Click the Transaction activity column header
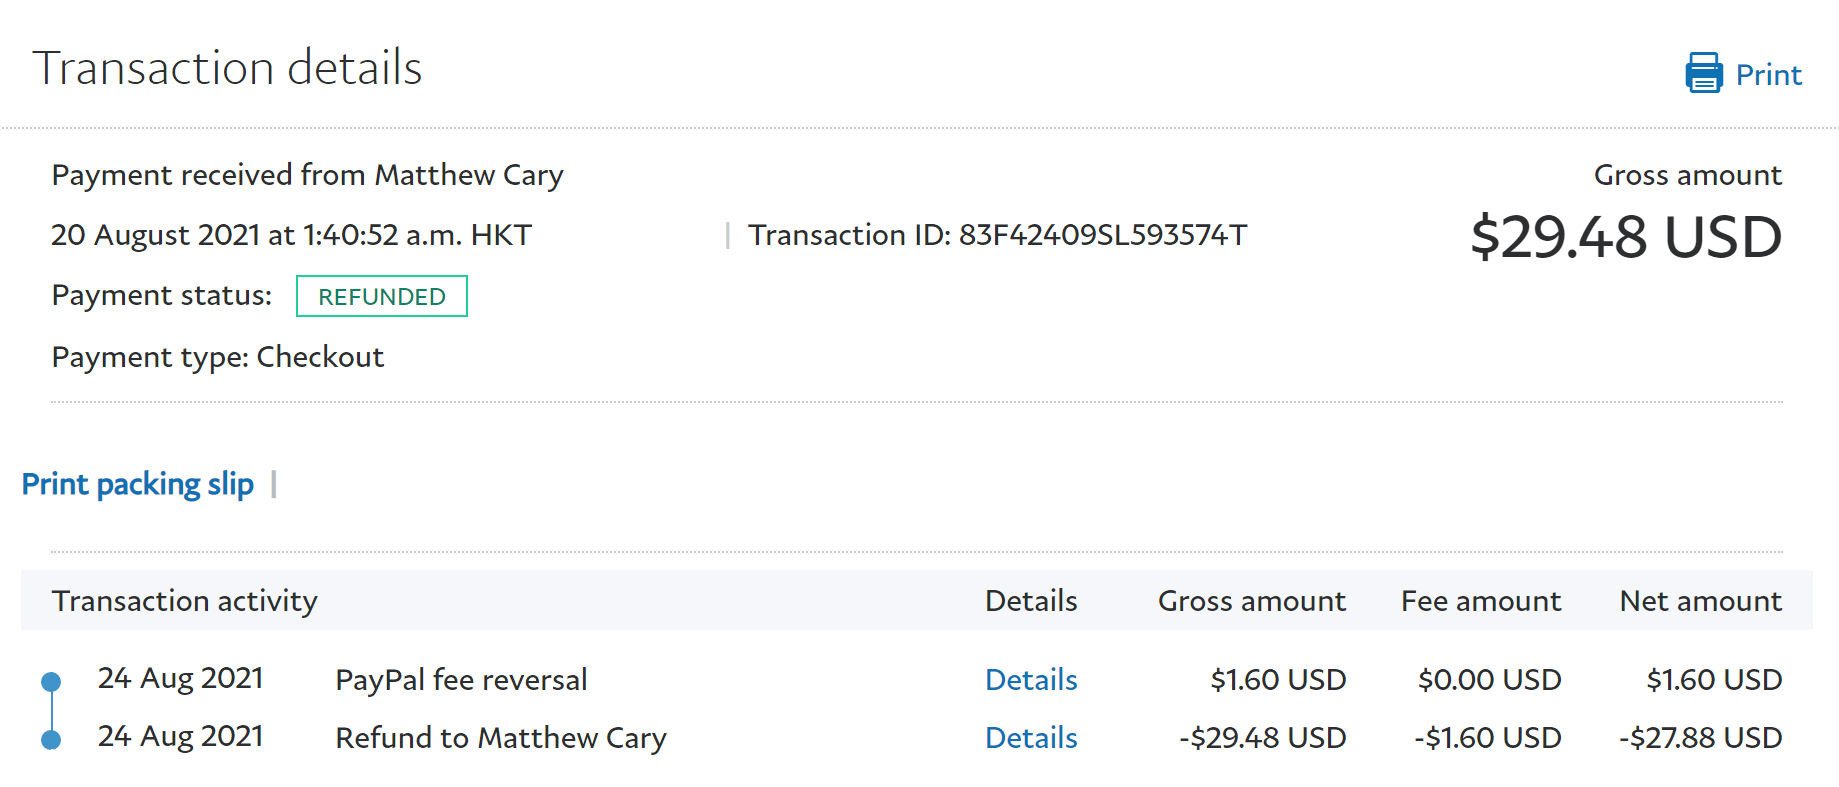The width and height of the screenshot is (1839, 787). point(185,601)
